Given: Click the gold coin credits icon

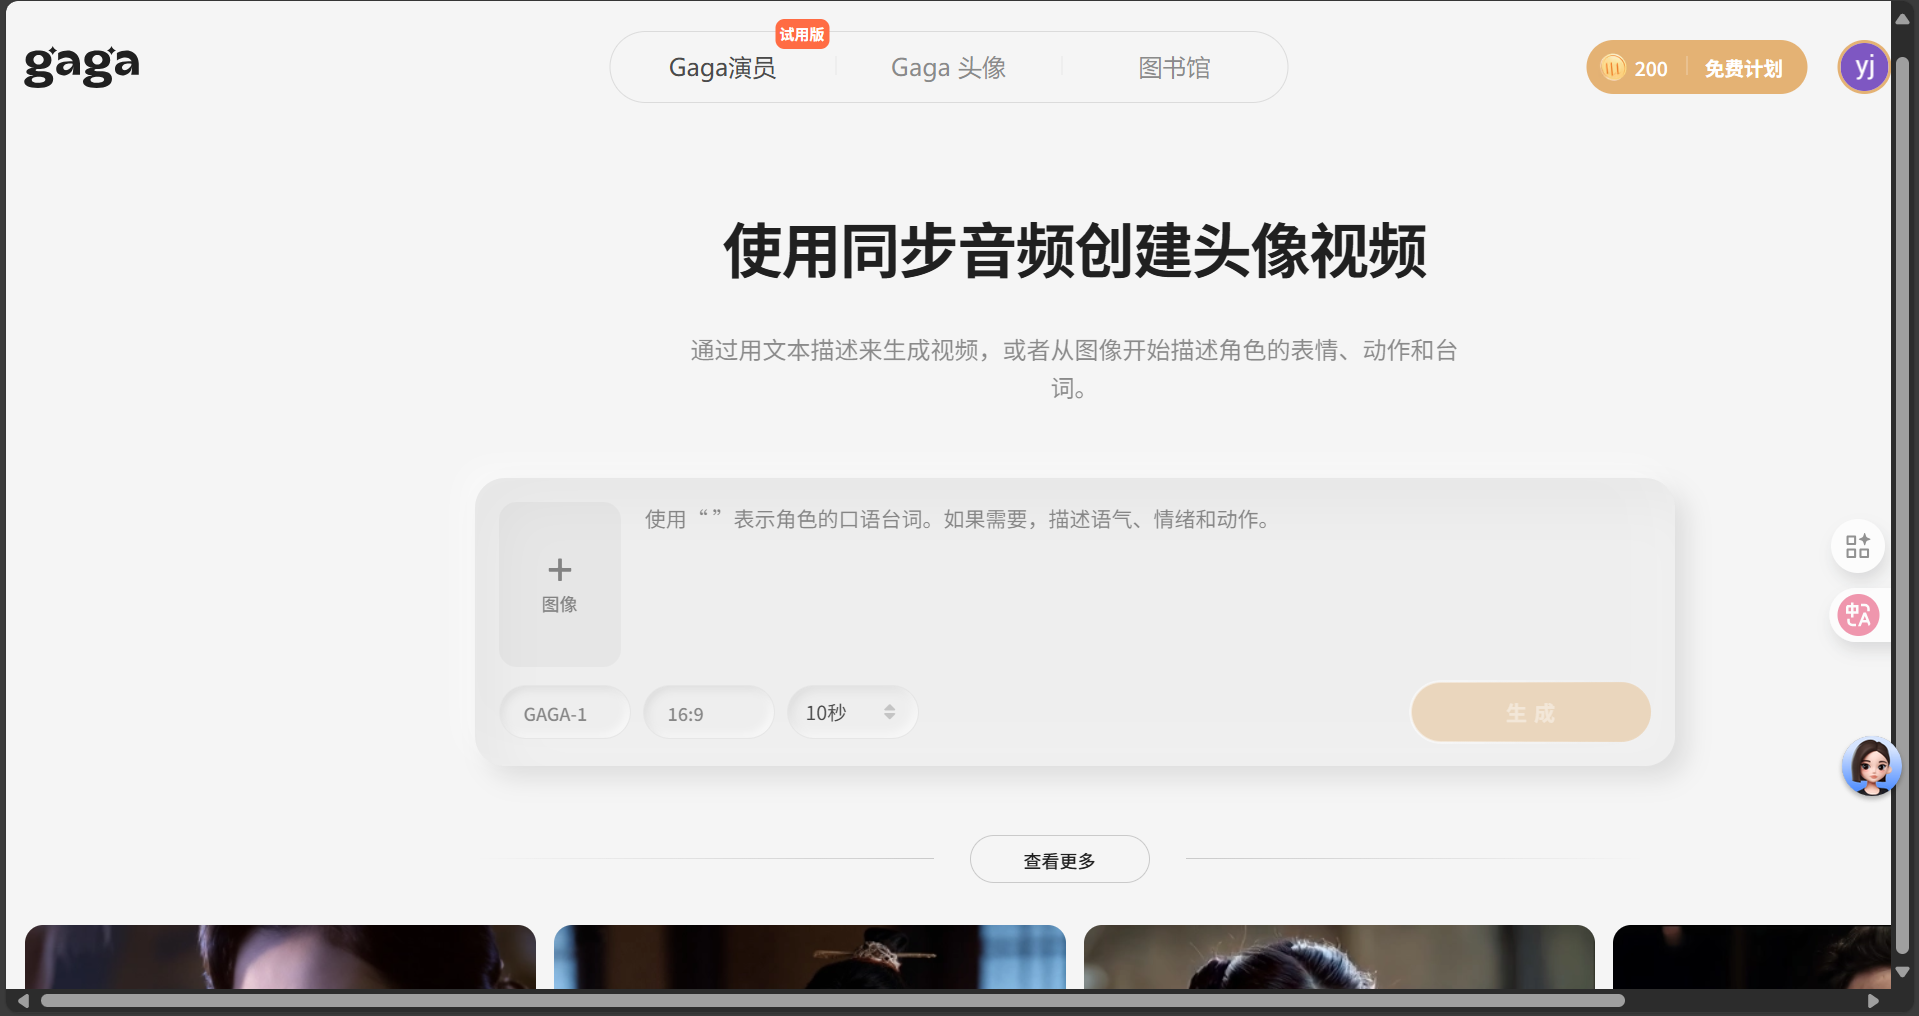Looking at the screenshot, I should click(1613, 68).
